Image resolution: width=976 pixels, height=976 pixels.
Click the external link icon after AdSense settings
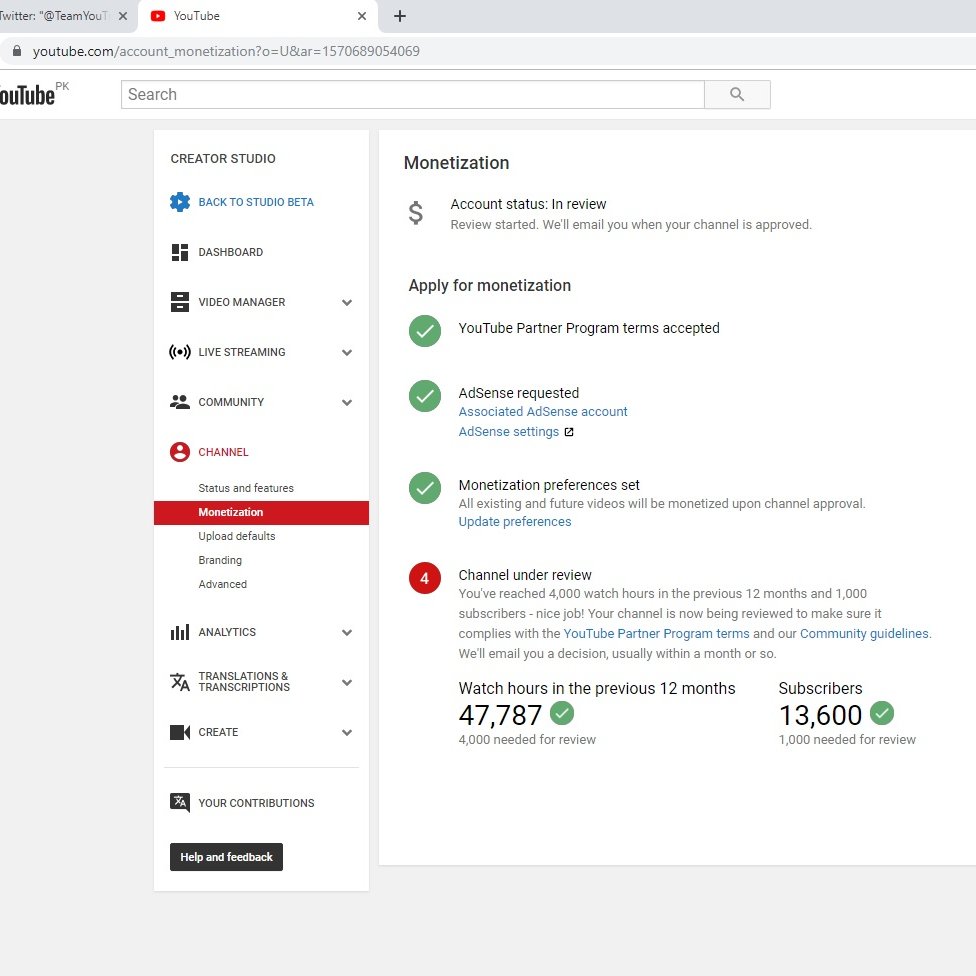569,432
